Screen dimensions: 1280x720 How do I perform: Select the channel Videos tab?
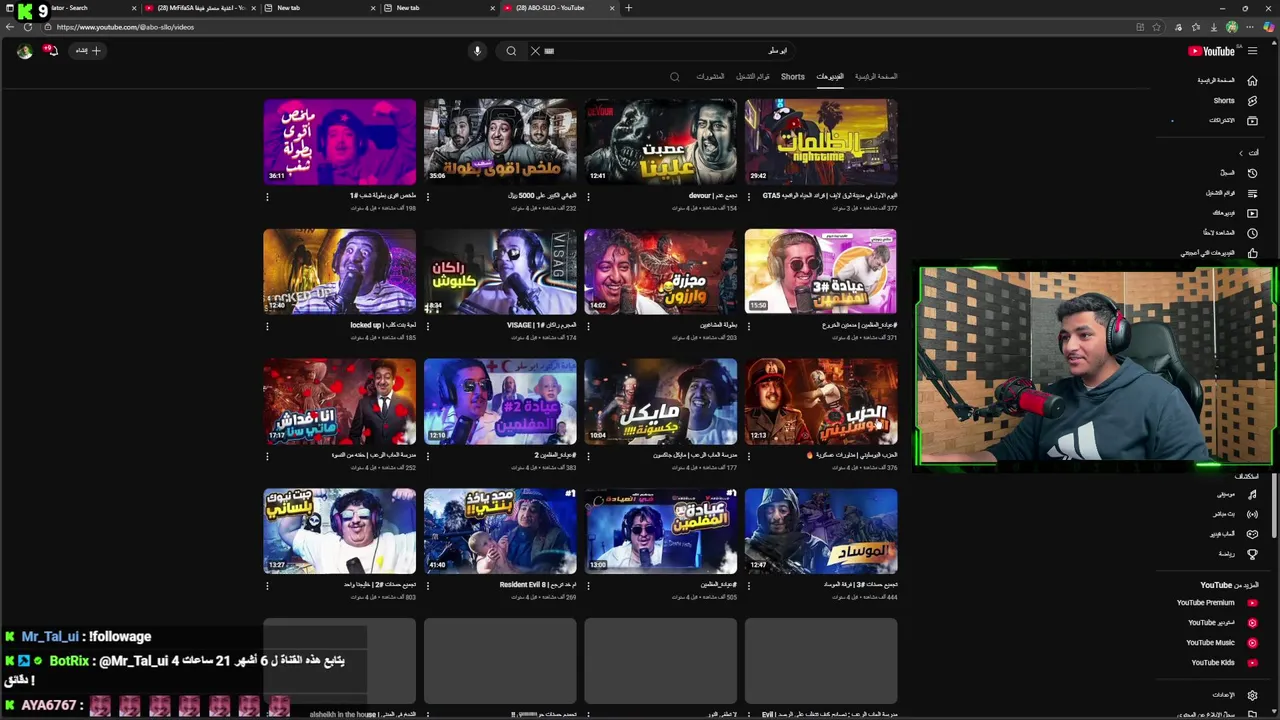830,77
